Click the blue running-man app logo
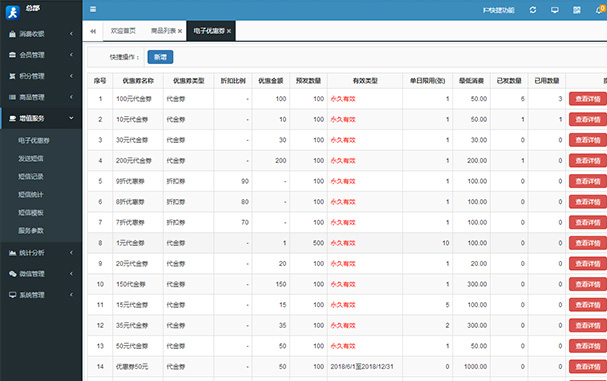This screenshot has height=381, width=607. [12, 12]
